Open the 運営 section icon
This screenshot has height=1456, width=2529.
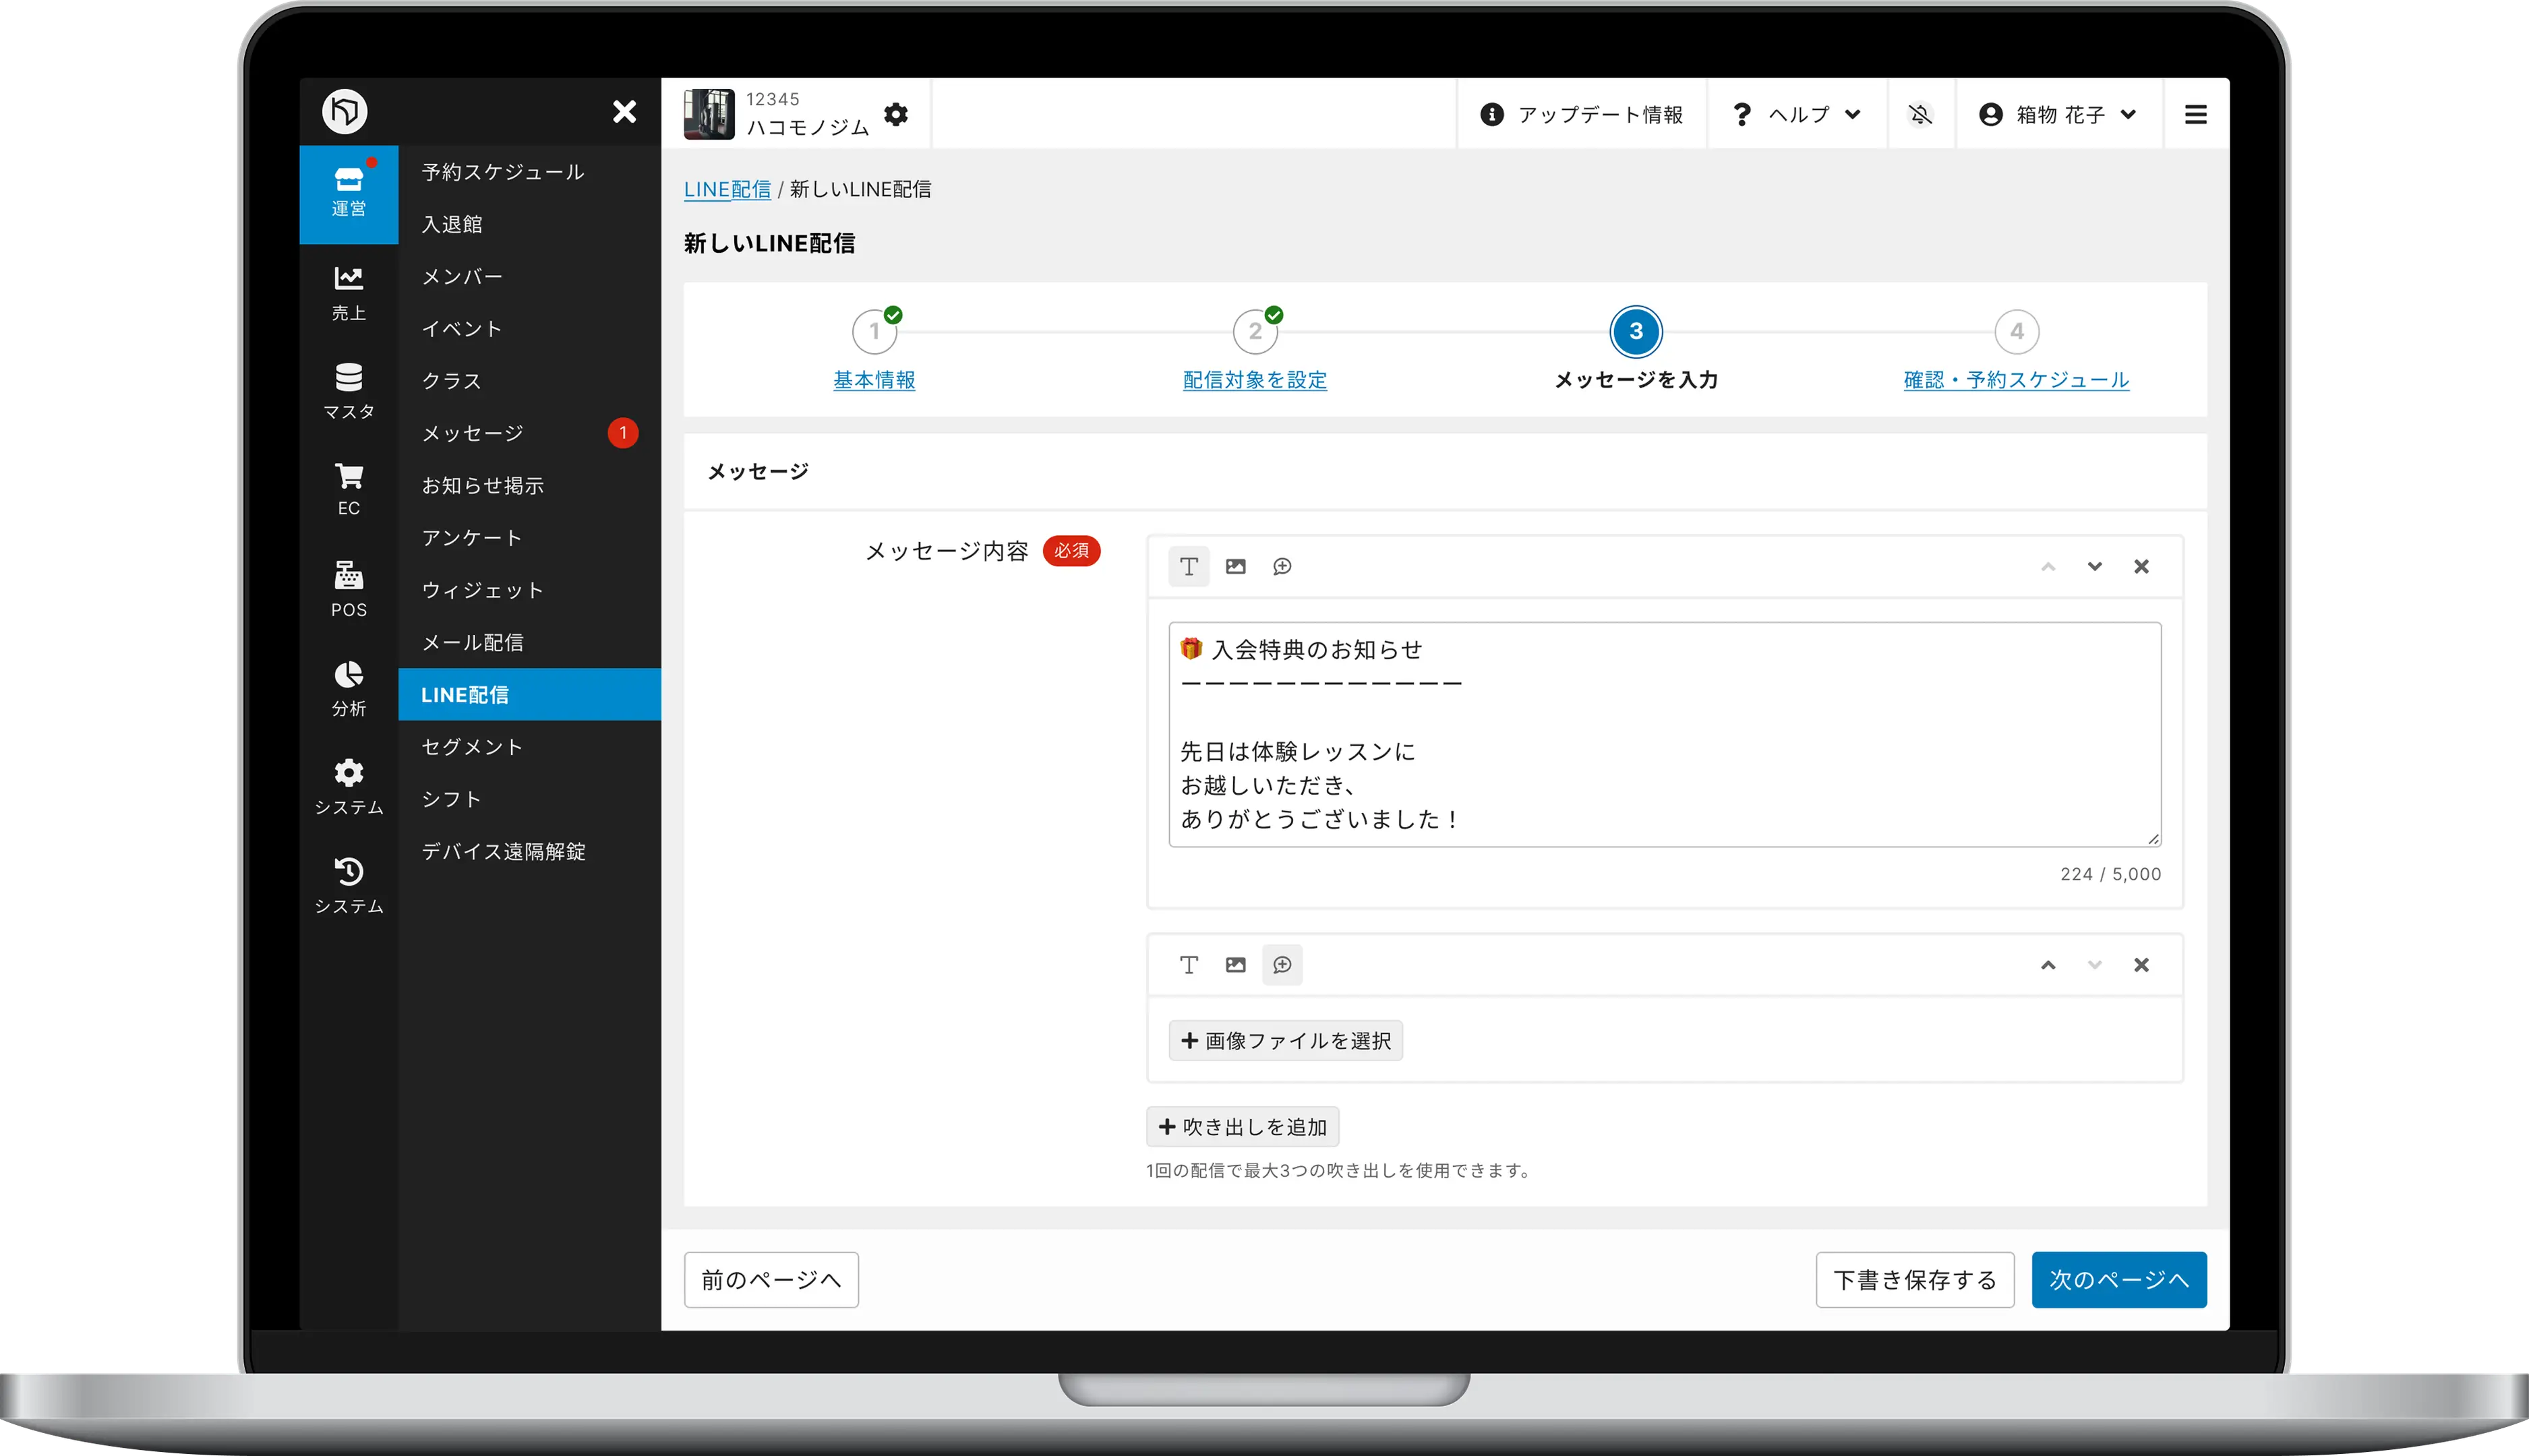348,194
